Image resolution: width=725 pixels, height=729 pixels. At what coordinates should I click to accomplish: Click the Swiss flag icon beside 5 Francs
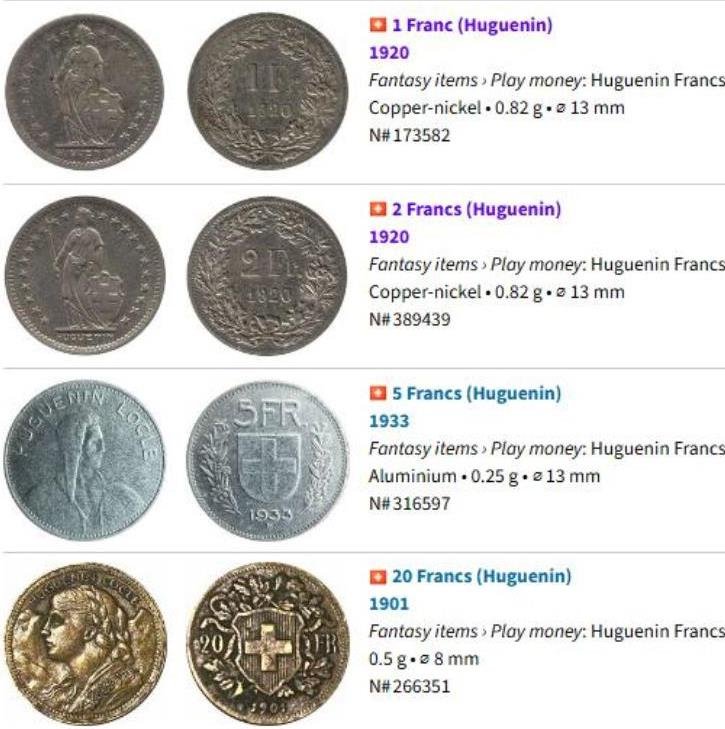point(378,393)
